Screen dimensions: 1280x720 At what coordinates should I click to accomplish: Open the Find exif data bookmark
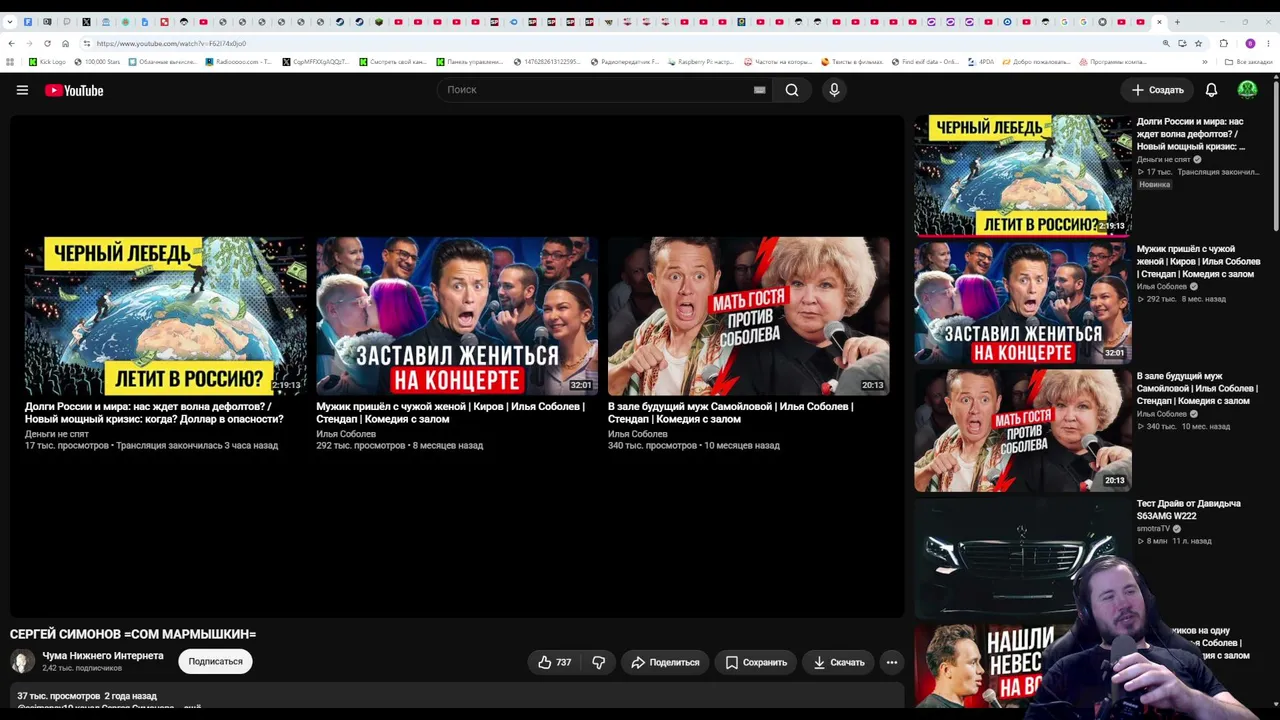(925, 62)
